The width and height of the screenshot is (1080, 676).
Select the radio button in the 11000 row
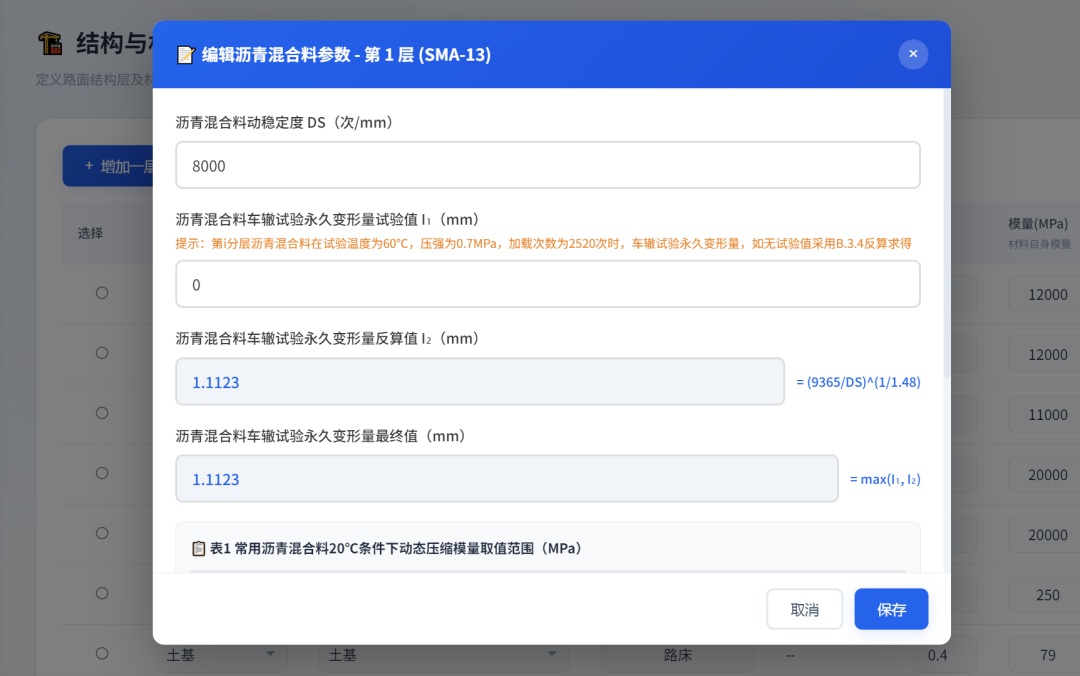(102, 413)
